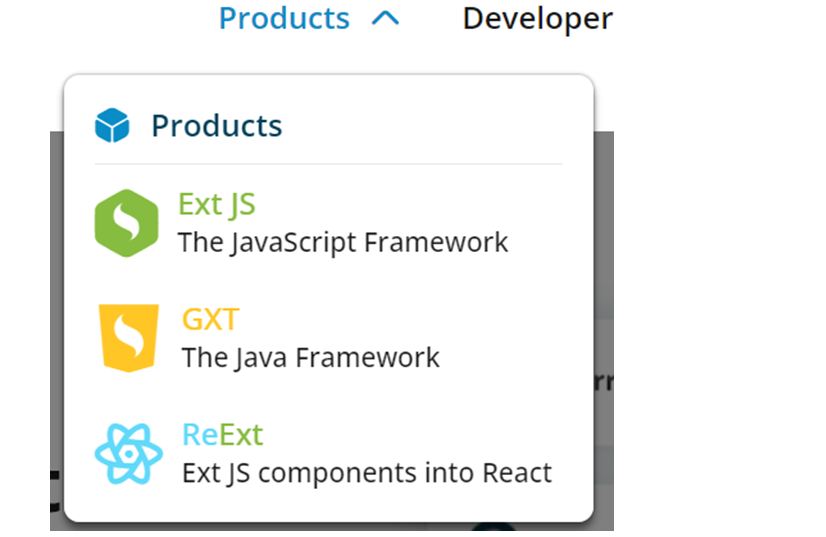Click "The Java Framework" description text
The height and width of the screenshot is (537, 826).
[x=310, y=357]
